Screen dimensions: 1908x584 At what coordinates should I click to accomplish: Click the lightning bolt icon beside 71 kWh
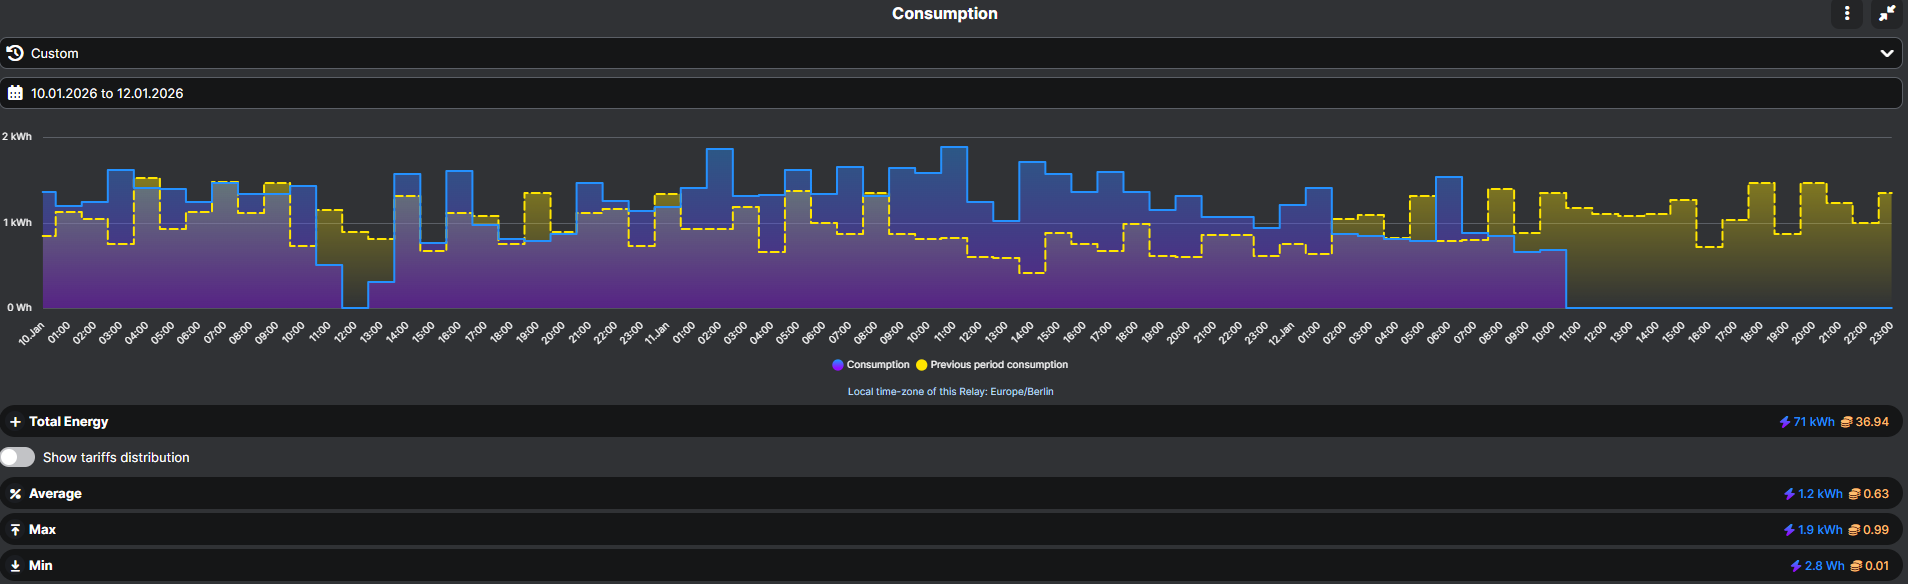click(x=1785, y=422)
